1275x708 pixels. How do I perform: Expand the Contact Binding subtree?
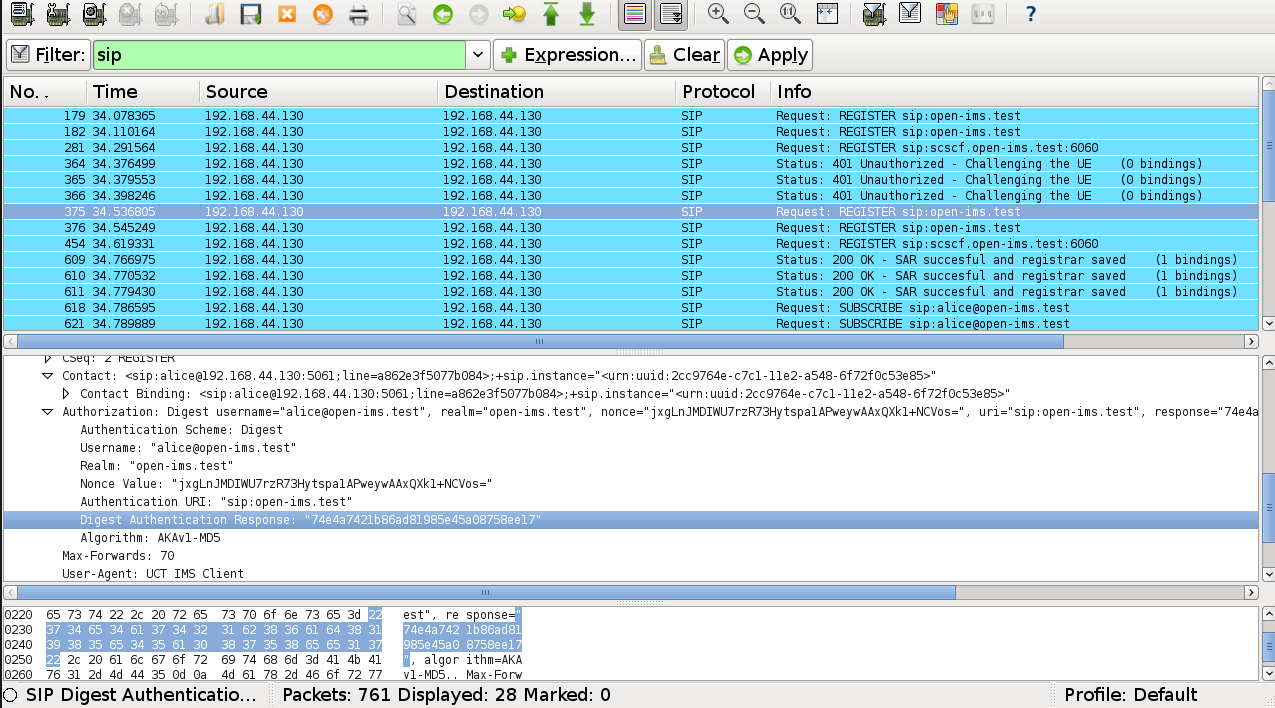point(66,394)
